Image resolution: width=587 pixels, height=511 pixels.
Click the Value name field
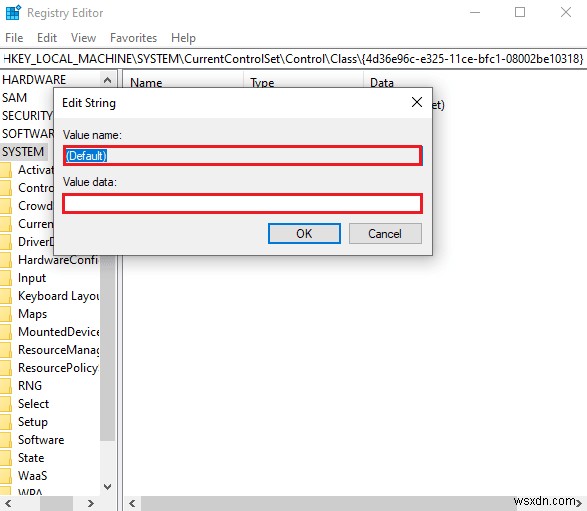coord(243,155)
